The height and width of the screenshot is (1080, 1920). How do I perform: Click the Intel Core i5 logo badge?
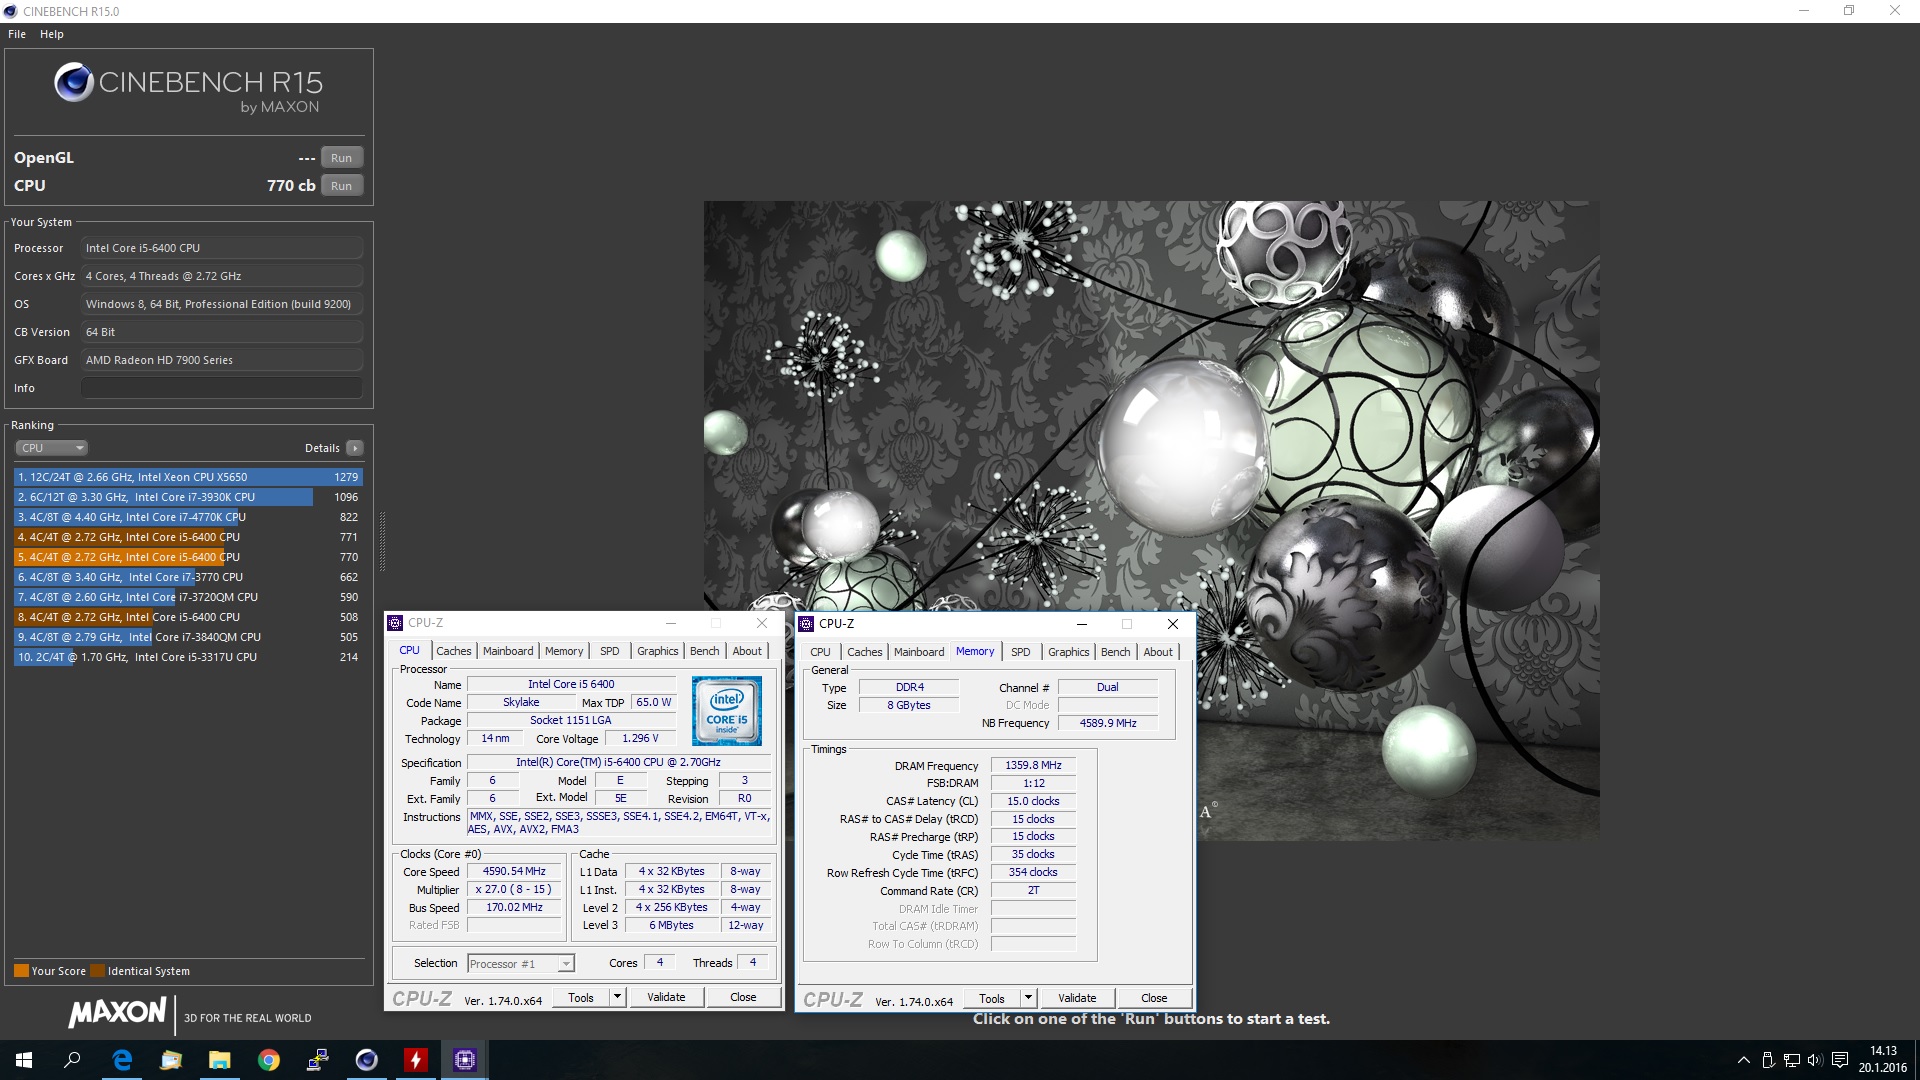click(x=727, y=711)
